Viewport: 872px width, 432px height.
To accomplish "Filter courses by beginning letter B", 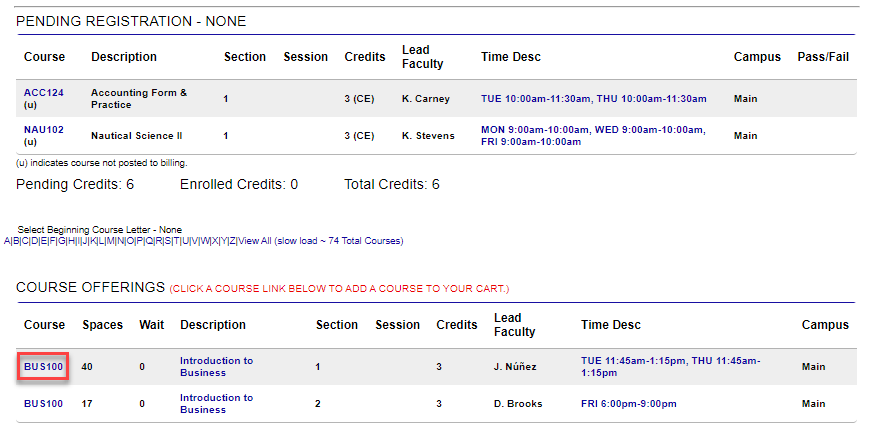I will pos(16,241).
